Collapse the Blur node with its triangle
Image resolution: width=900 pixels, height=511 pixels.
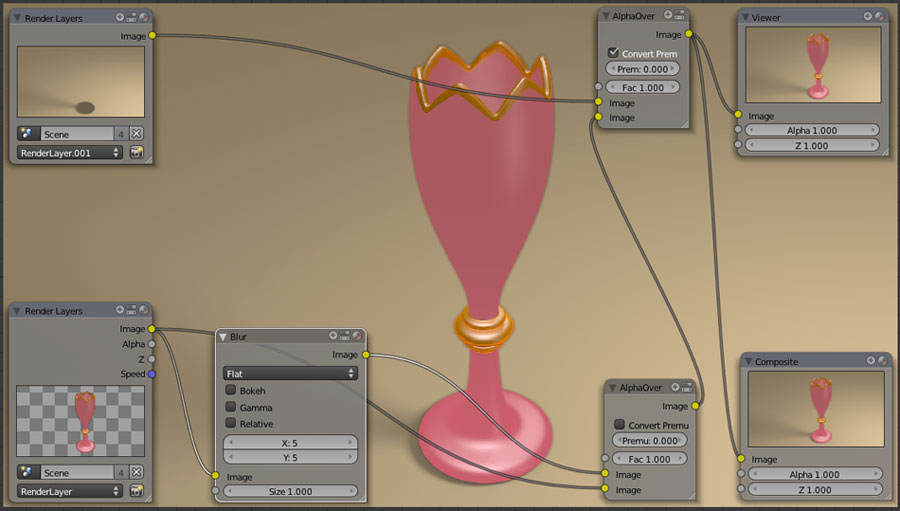(x=224, y=337)
